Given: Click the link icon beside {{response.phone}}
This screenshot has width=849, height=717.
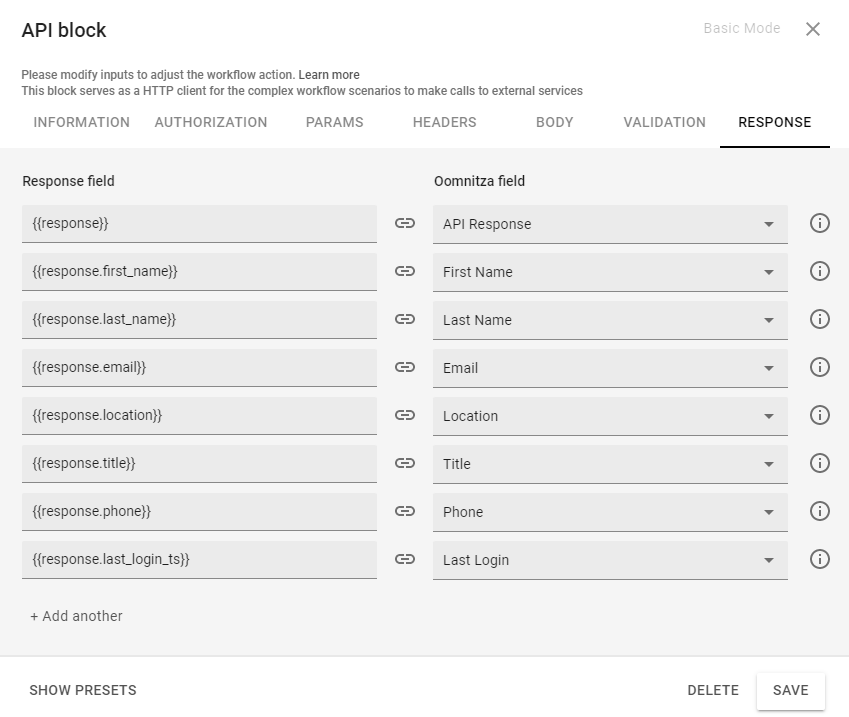Looking at the screenshot, I should tap(404, 511).
